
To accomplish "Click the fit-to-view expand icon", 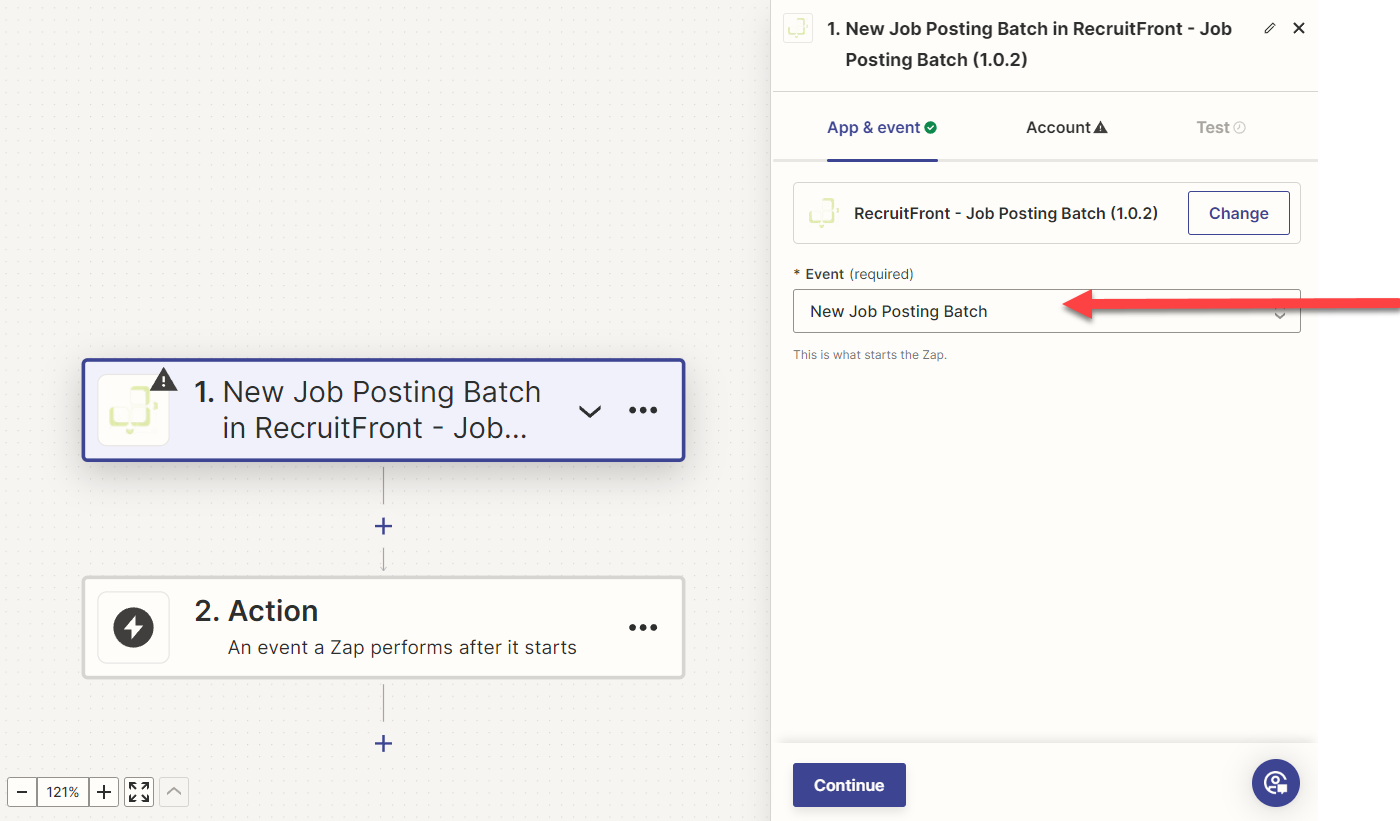I will [x=139, y=792].
